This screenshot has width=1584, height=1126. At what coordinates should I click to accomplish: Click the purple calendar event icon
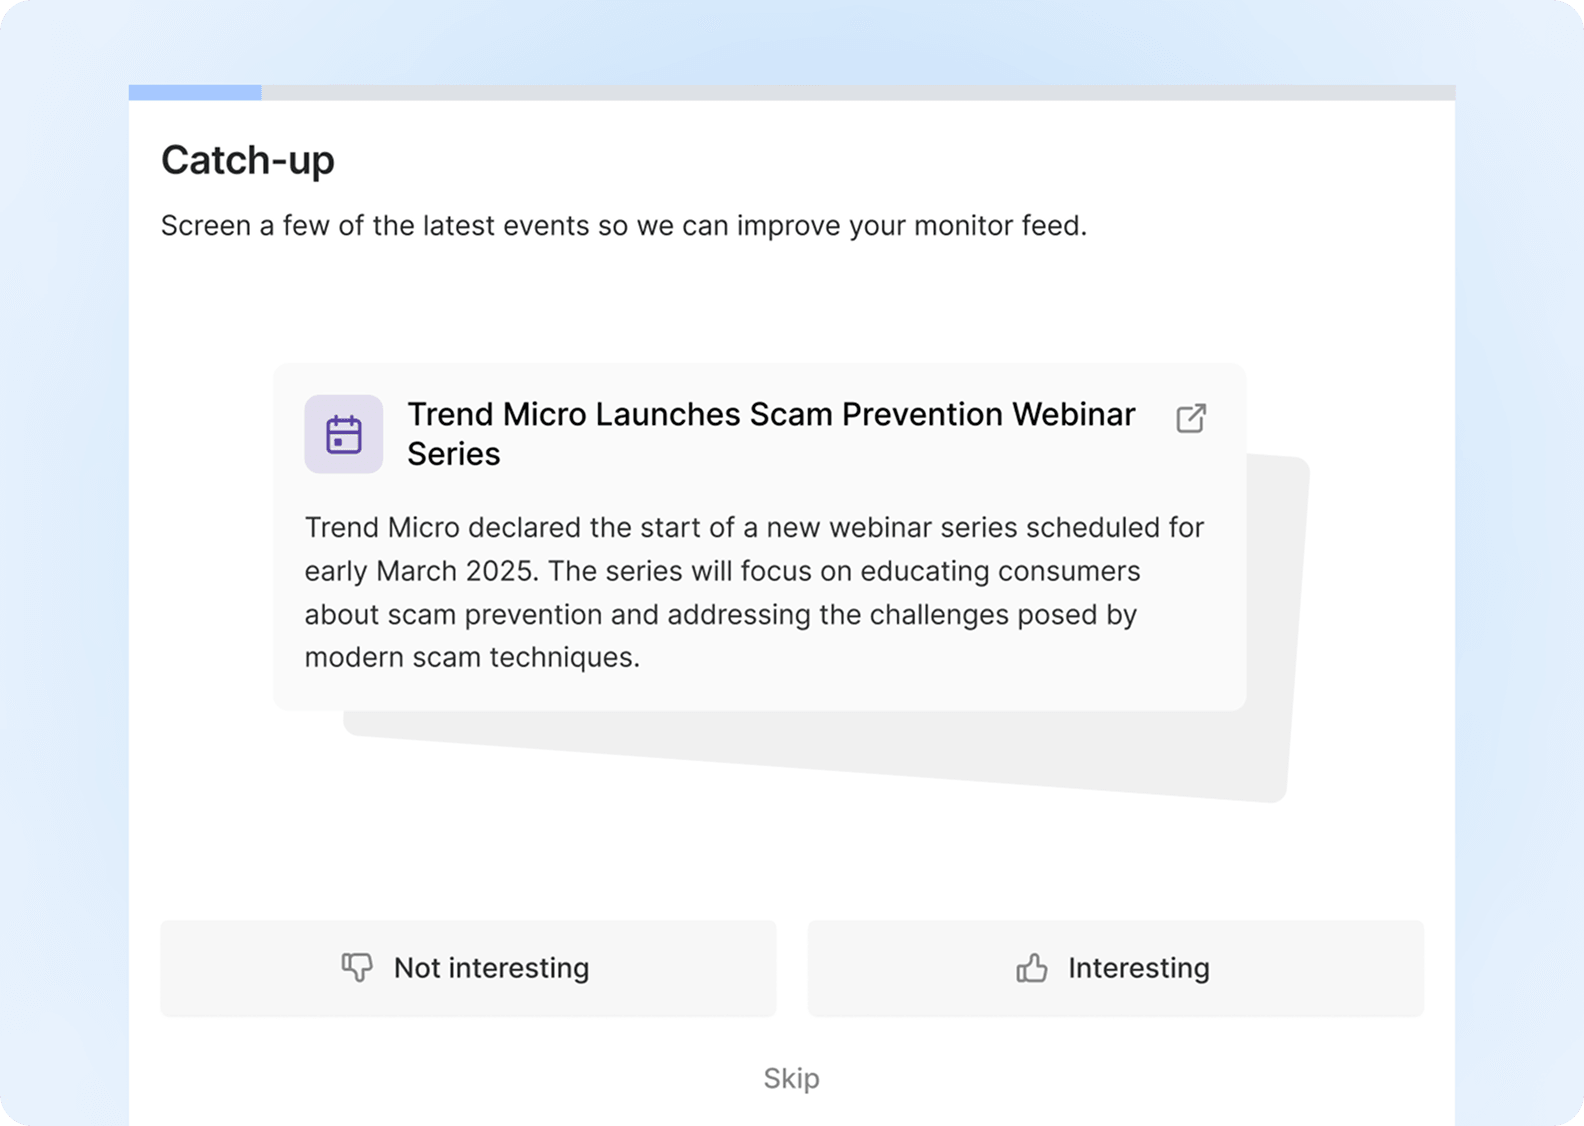pos(343,434)
